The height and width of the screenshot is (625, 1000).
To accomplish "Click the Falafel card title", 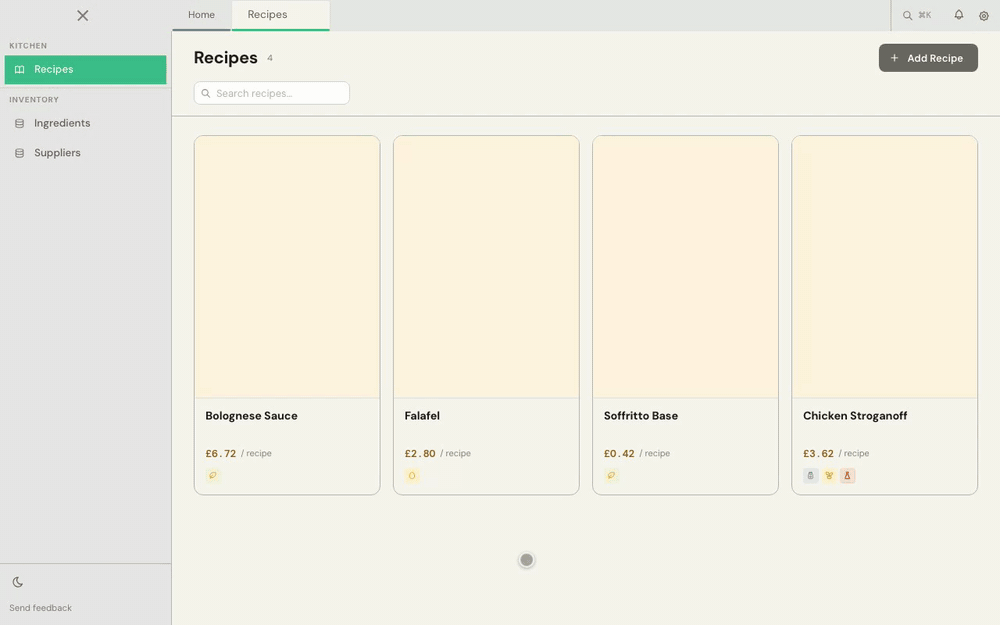I will (x=422, y=416).
